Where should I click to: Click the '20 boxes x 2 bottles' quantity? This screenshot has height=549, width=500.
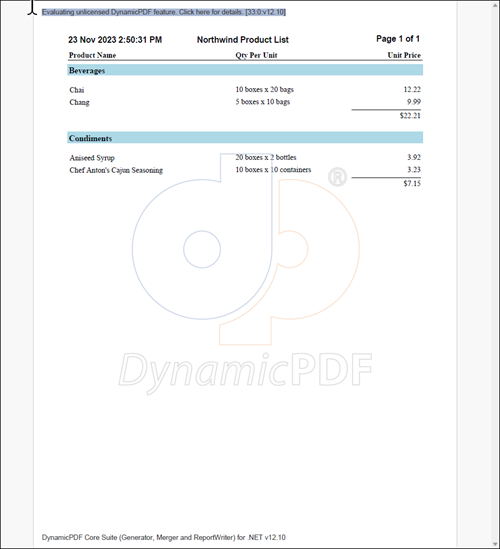[266, 158]
